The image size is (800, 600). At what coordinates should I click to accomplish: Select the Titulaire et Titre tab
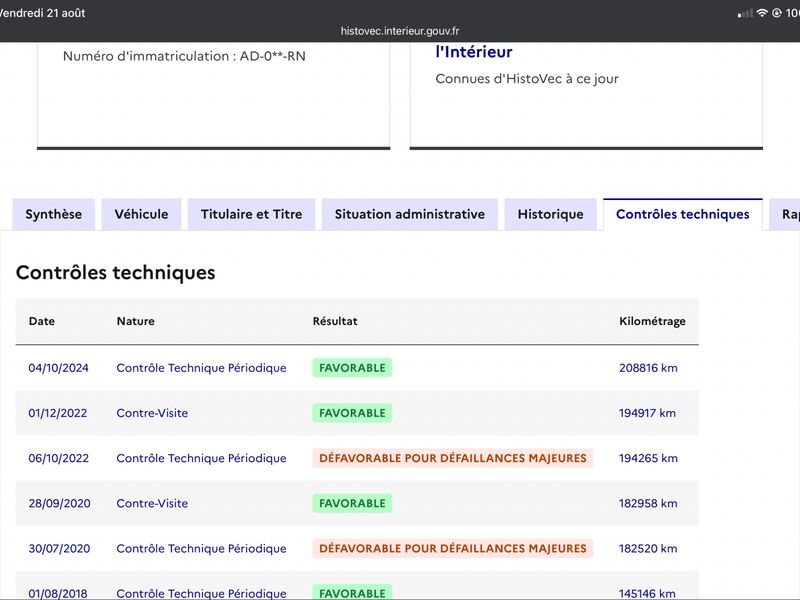[252, 214]
